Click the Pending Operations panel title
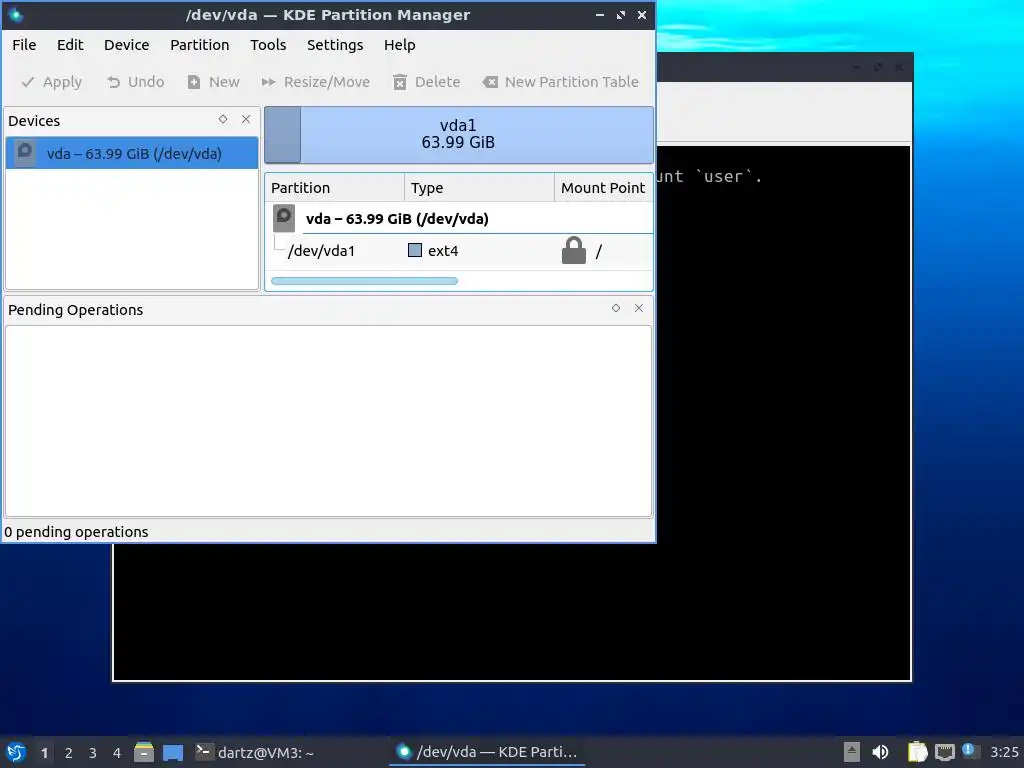This screenshot has width=1024, height=768. pyautogui.click(x=76, y=310)
